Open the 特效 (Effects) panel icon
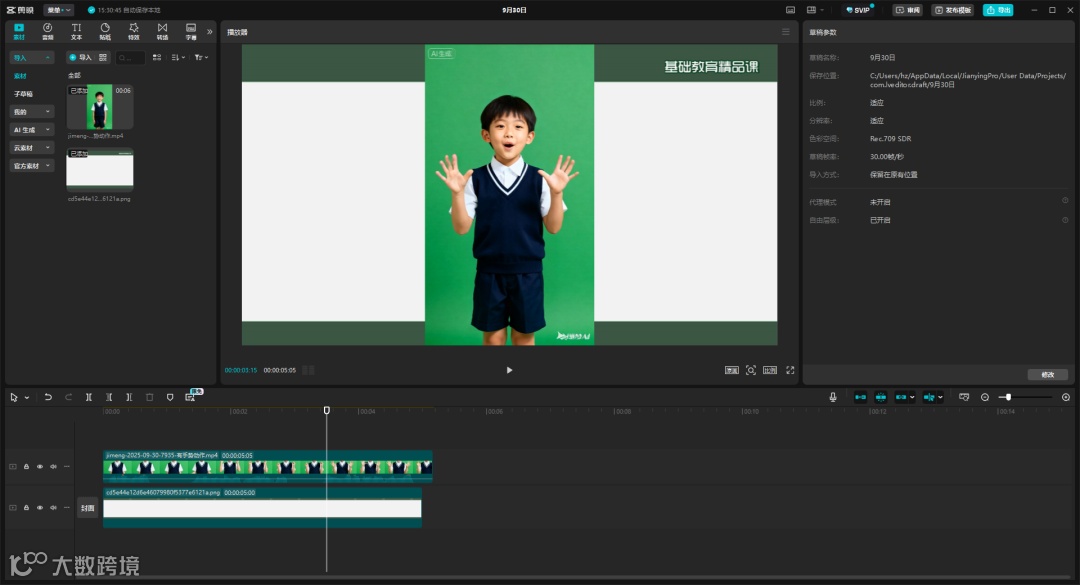The width and height of the screenshot is (1080, 585). pyautogui.click(x=134, y=31)
